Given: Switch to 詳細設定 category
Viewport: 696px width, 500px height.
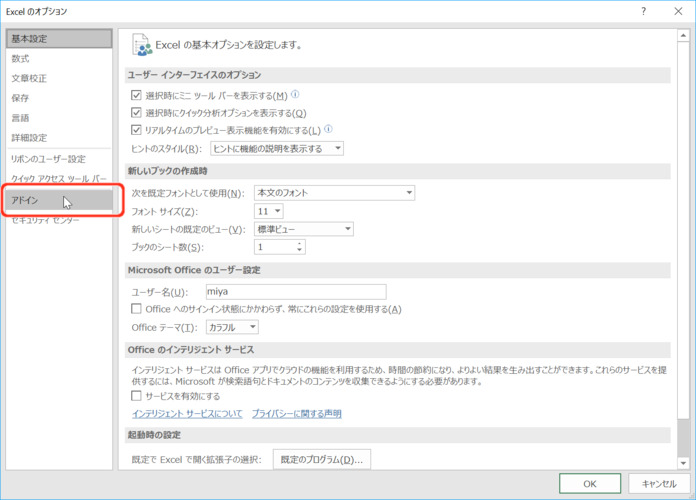Looking at the screenshot, I should 59,138.
